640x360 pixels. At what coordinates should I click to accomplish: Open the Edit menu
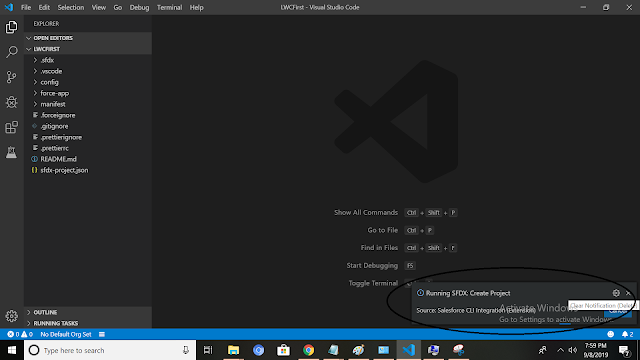tap(44, 7)
